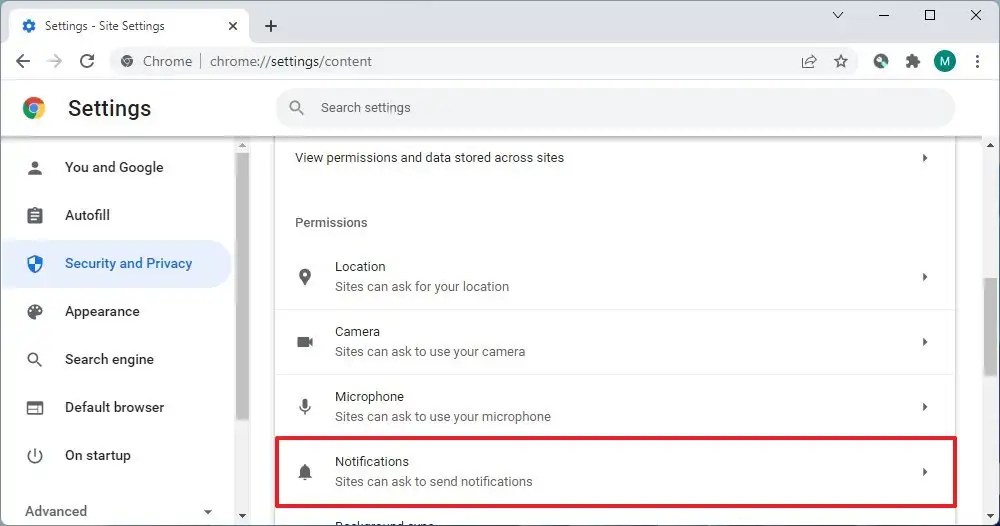1000x526 pixels.
Task: Click the person icon beside You and Google
Action: (35, 168)
